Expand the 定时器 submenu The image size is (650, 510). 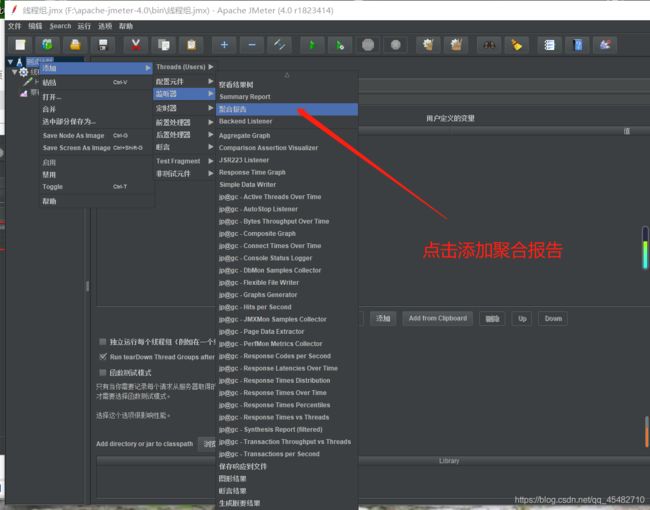tap(184, 108)
